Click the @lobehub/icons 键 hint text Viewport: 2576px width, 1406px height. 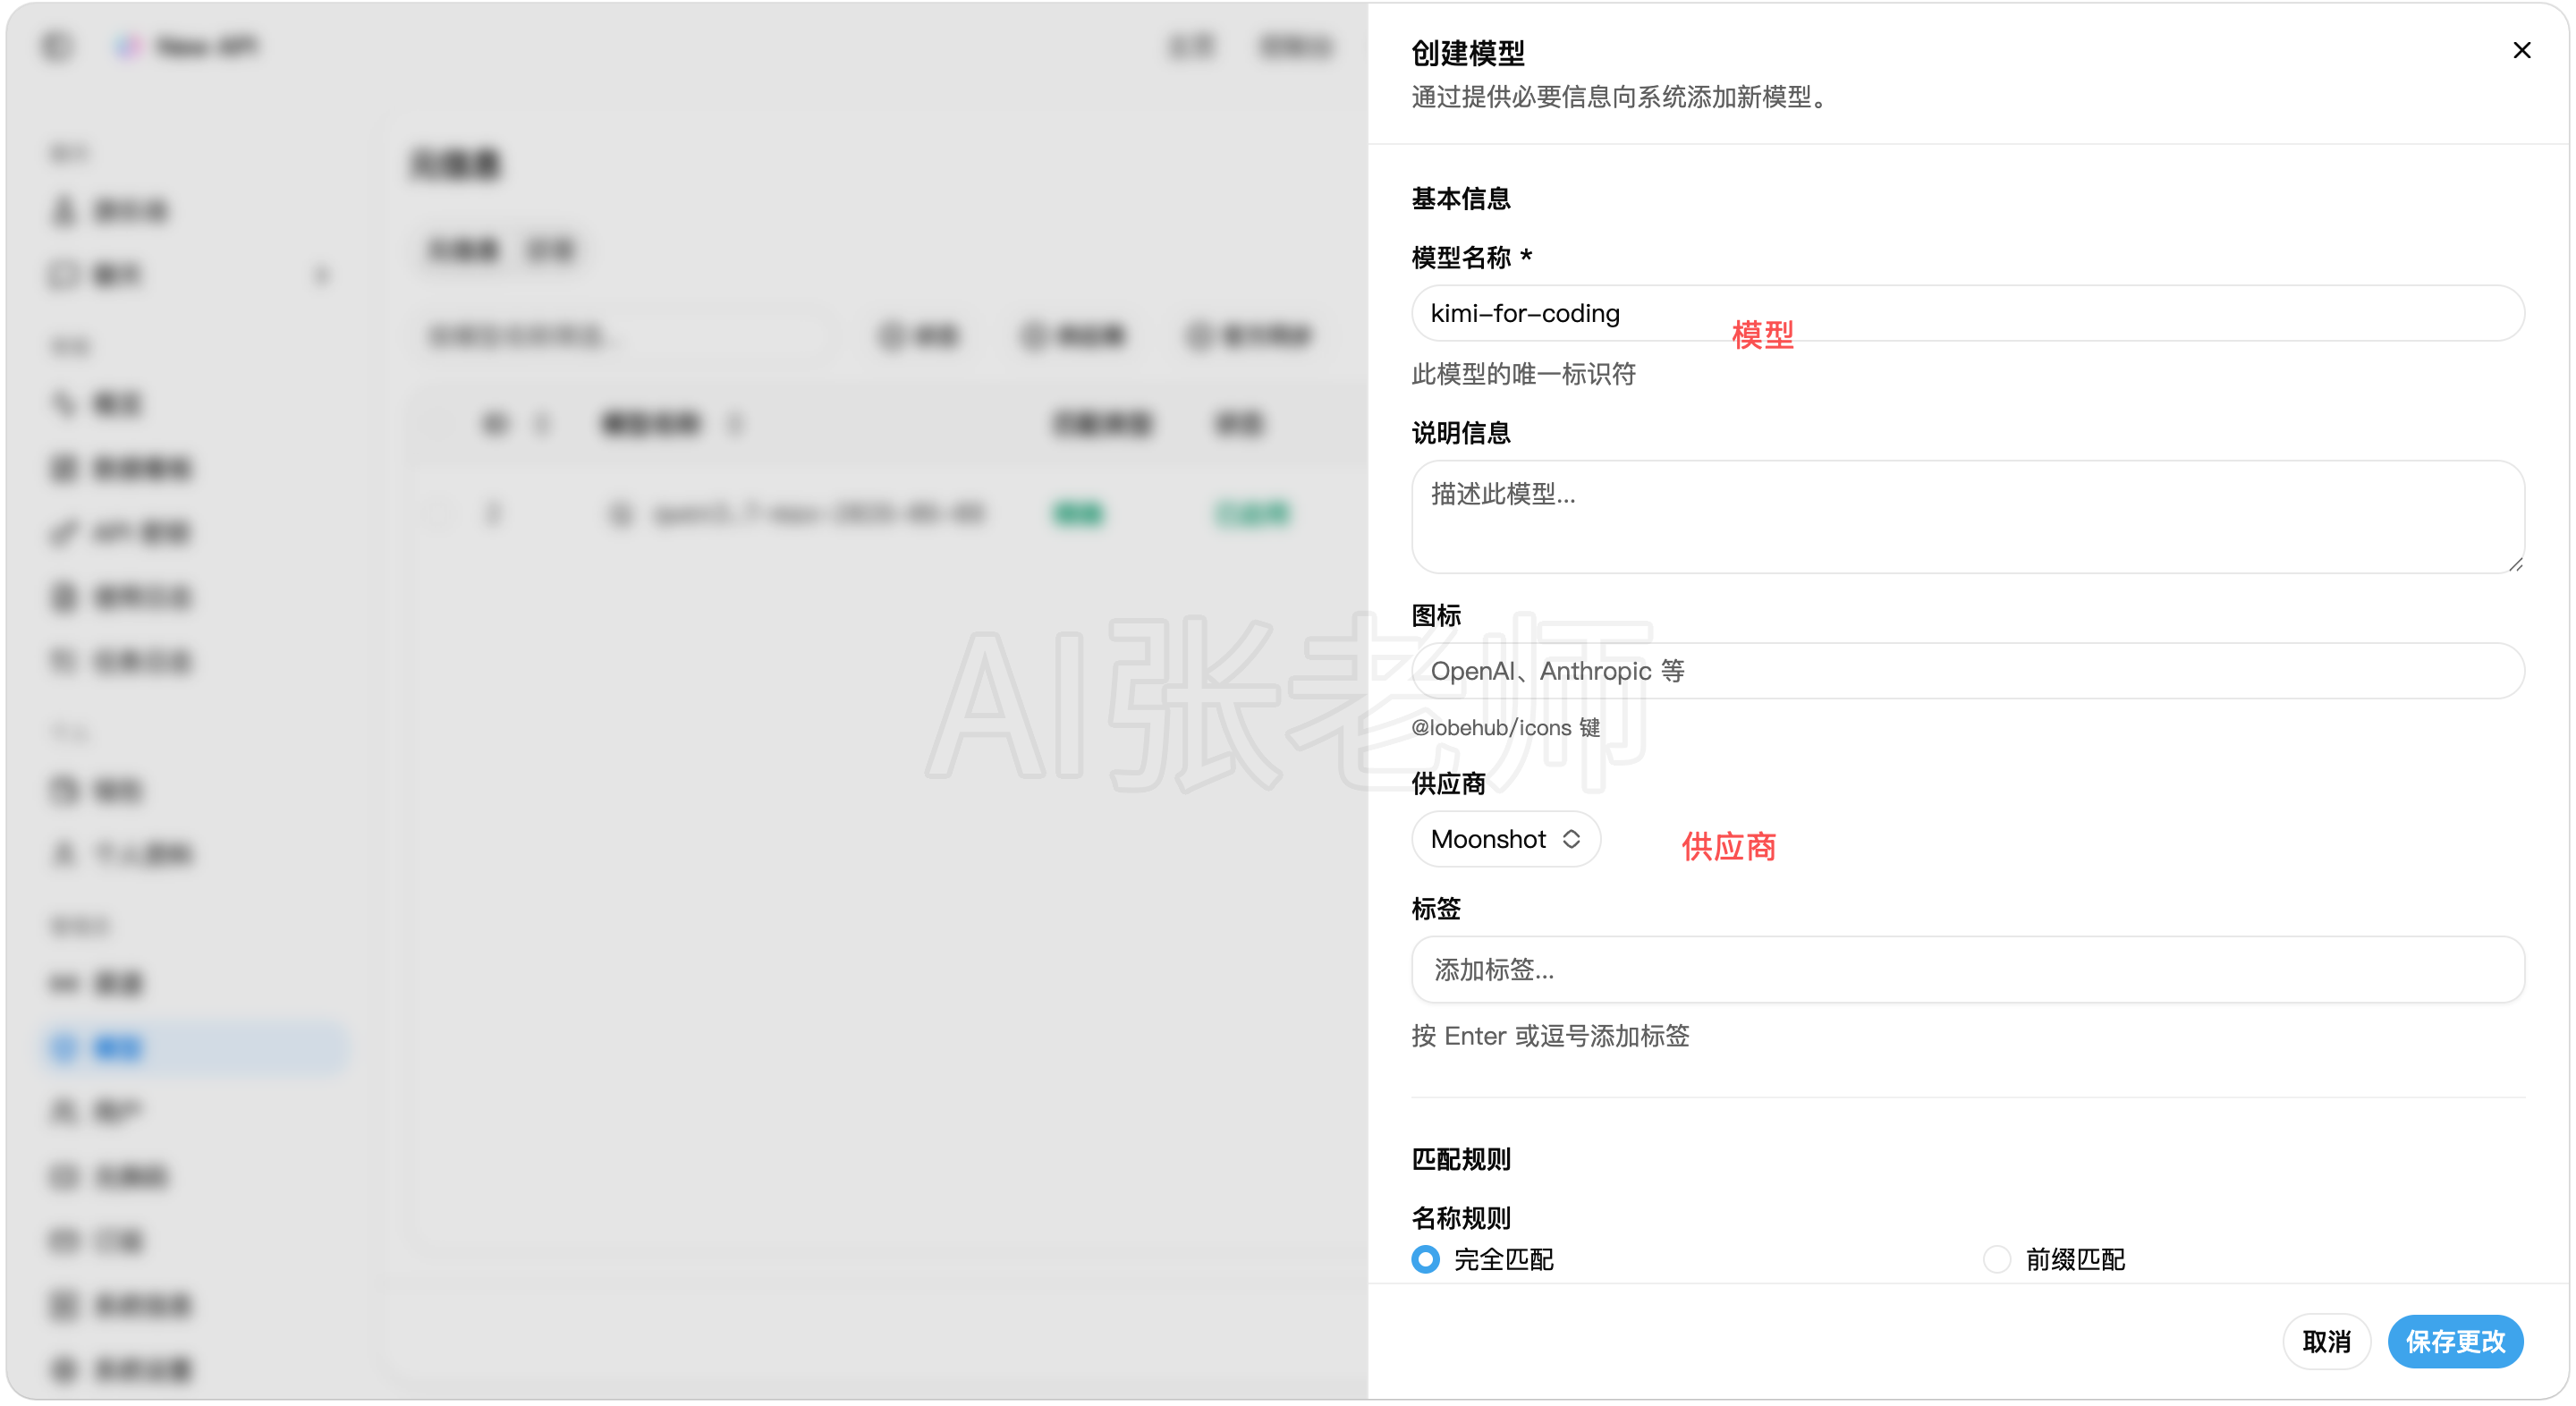[x=1505, y=727]
